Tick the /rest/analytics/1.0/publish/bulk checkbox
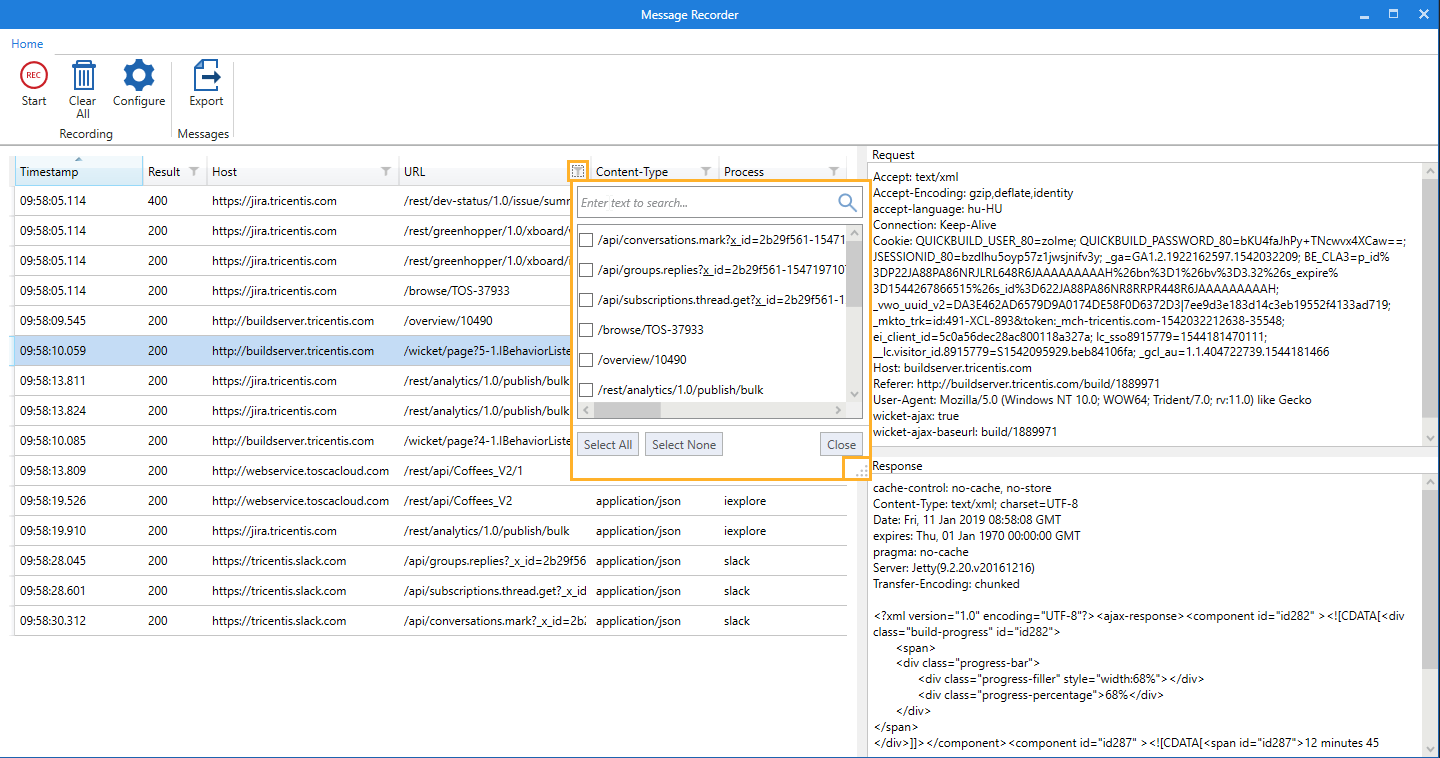Screen dimensions: 1440x758 [x=587, y=390]
